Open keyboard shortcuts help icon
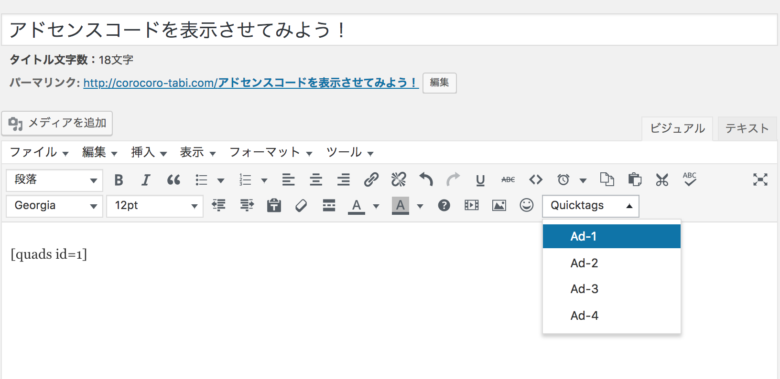Viewport: 780px width, 379px height. pos(444,205)
